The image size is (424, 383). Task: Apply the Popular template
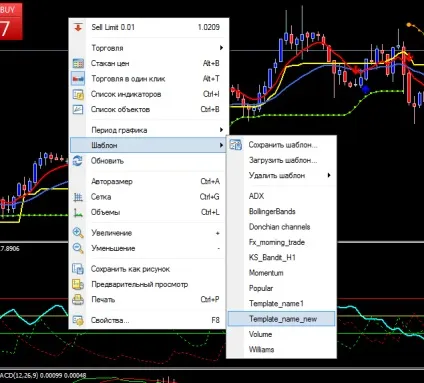click(x=281, y=288)
